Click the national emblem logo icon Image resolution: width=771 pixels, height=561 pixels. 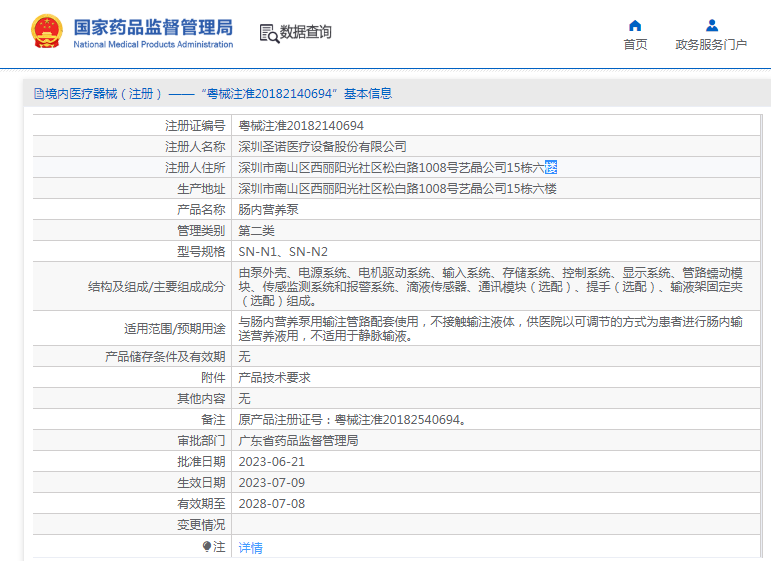(47, 31)
